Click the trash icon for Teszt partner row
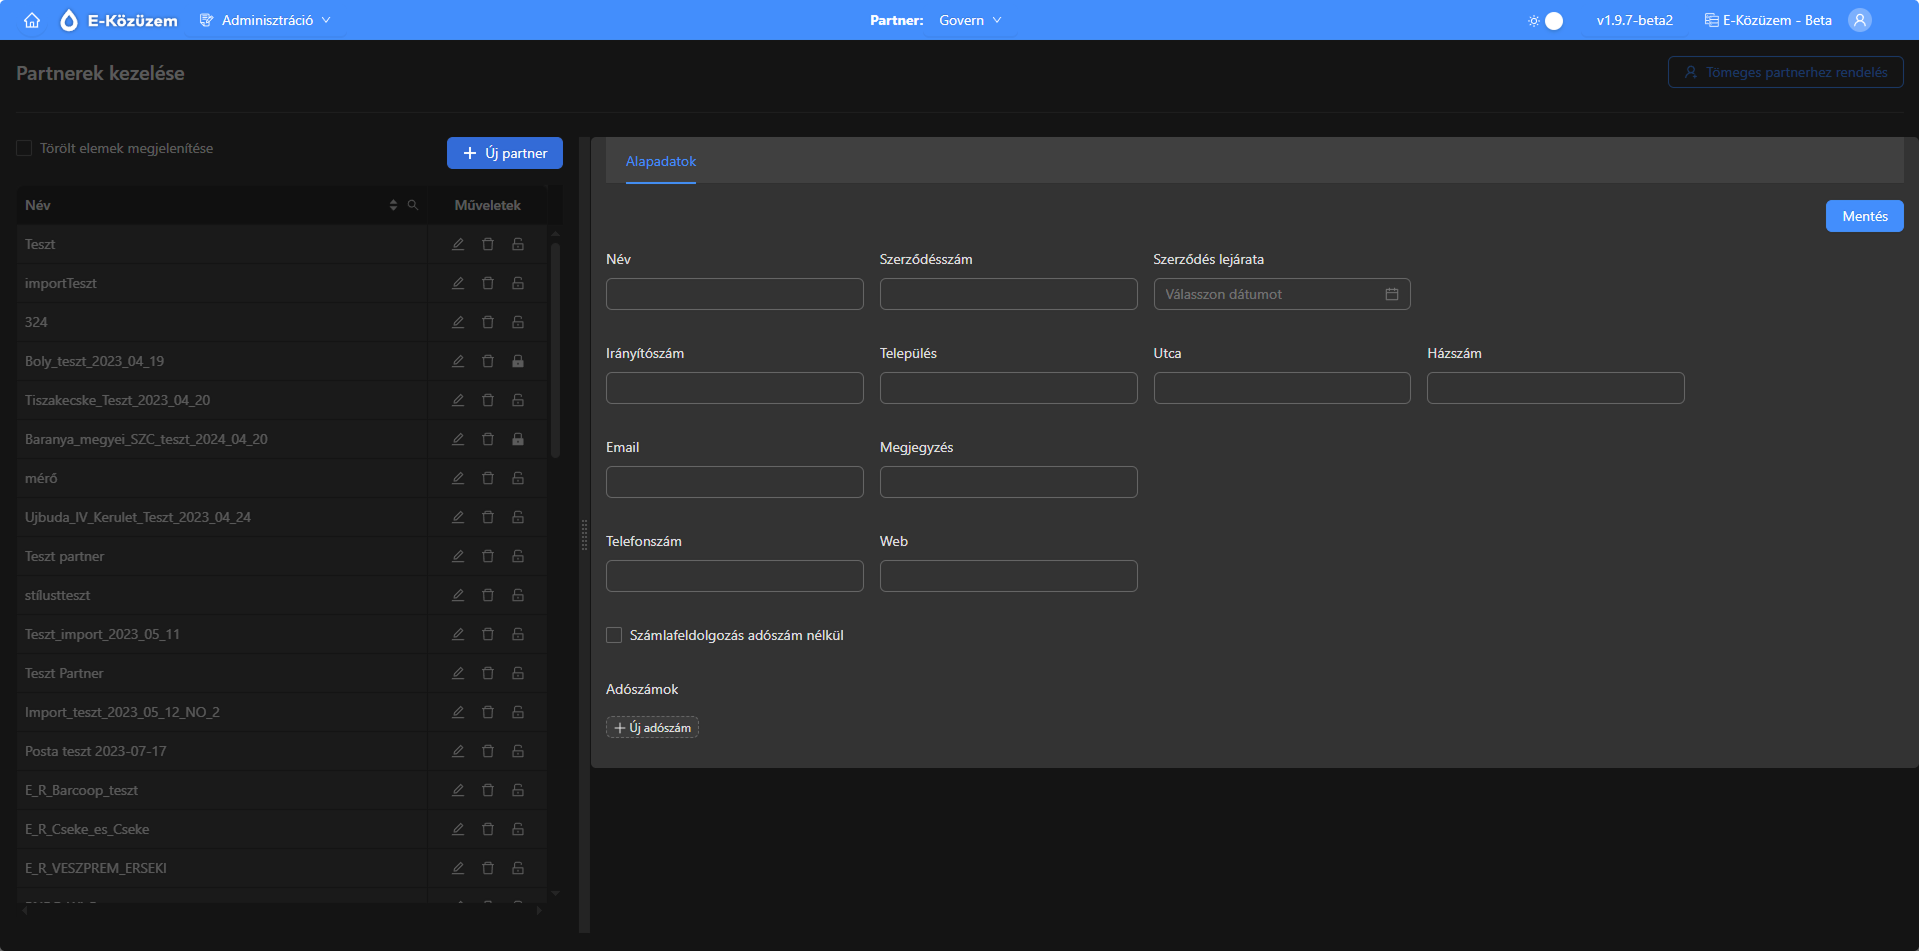This screenshot has height=951, width=1919. tap(488, 556)
